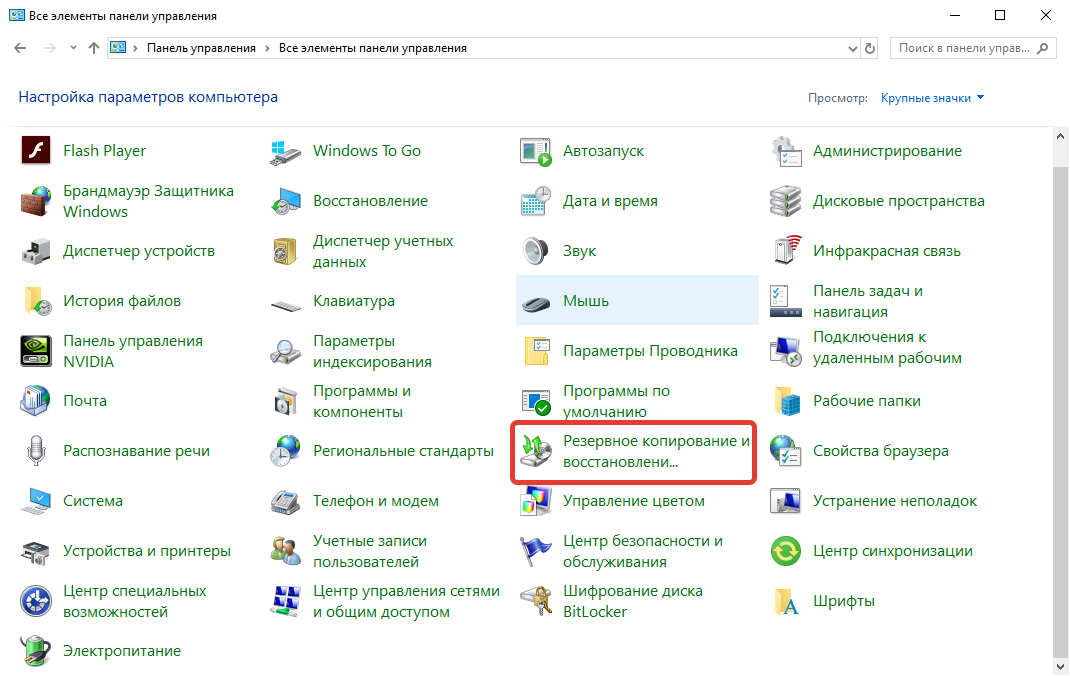Click the Брандмауэр Защитника Windows firewall icon

point(36,201)
